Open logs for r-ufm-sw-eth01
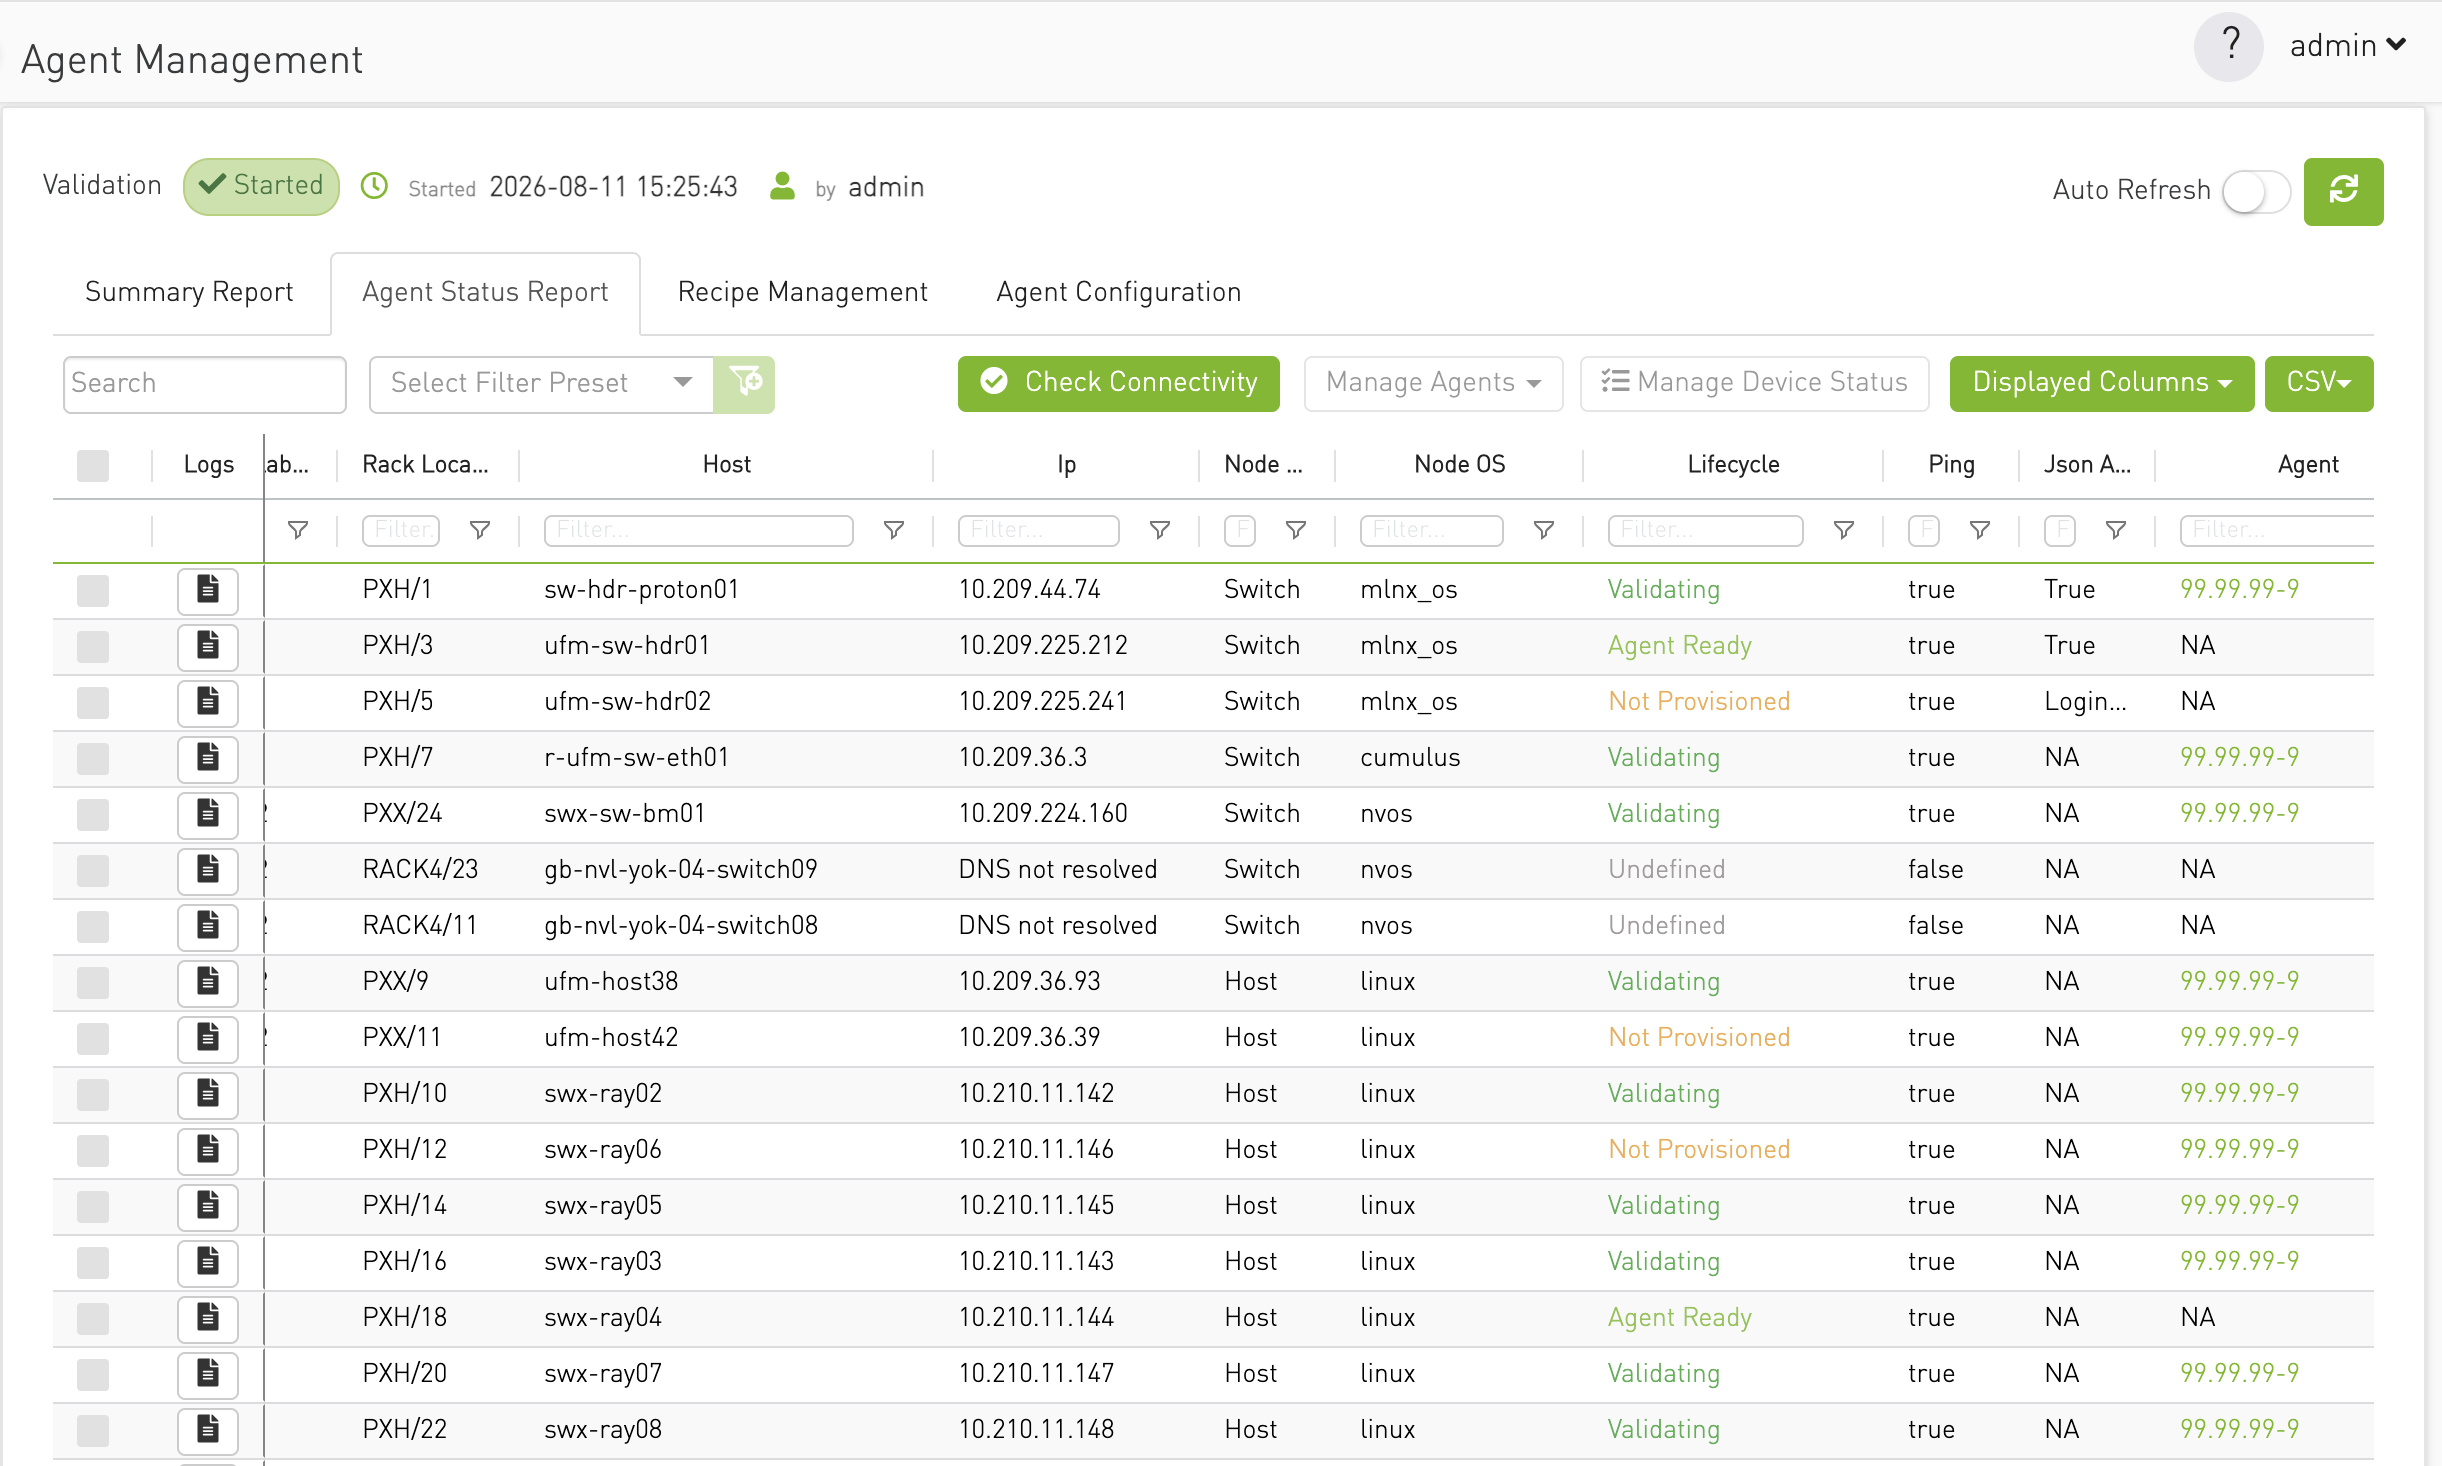Image resolution: width=2442 pixels, height=1466 pixels. (x=208, y=758)
